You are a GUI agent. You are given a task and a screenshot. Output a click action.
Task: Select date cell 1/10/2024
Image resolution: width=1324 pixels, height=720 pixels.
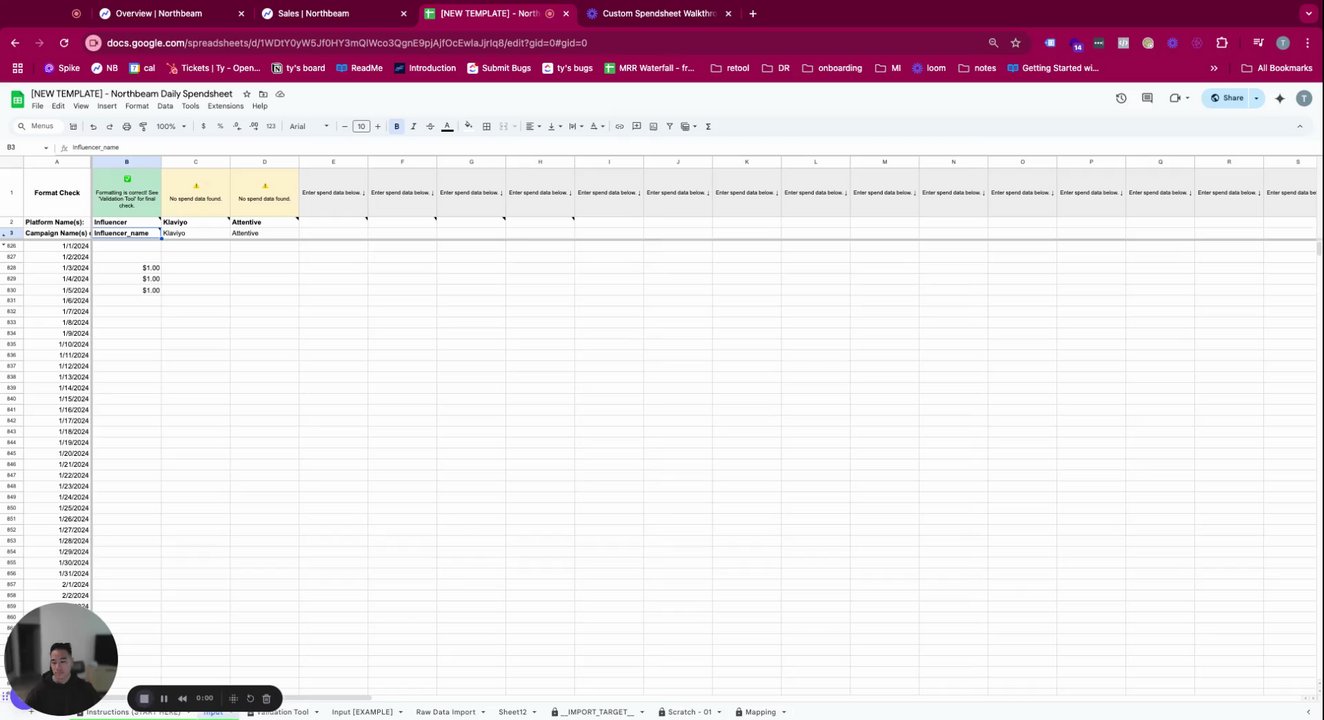(58, 344)
